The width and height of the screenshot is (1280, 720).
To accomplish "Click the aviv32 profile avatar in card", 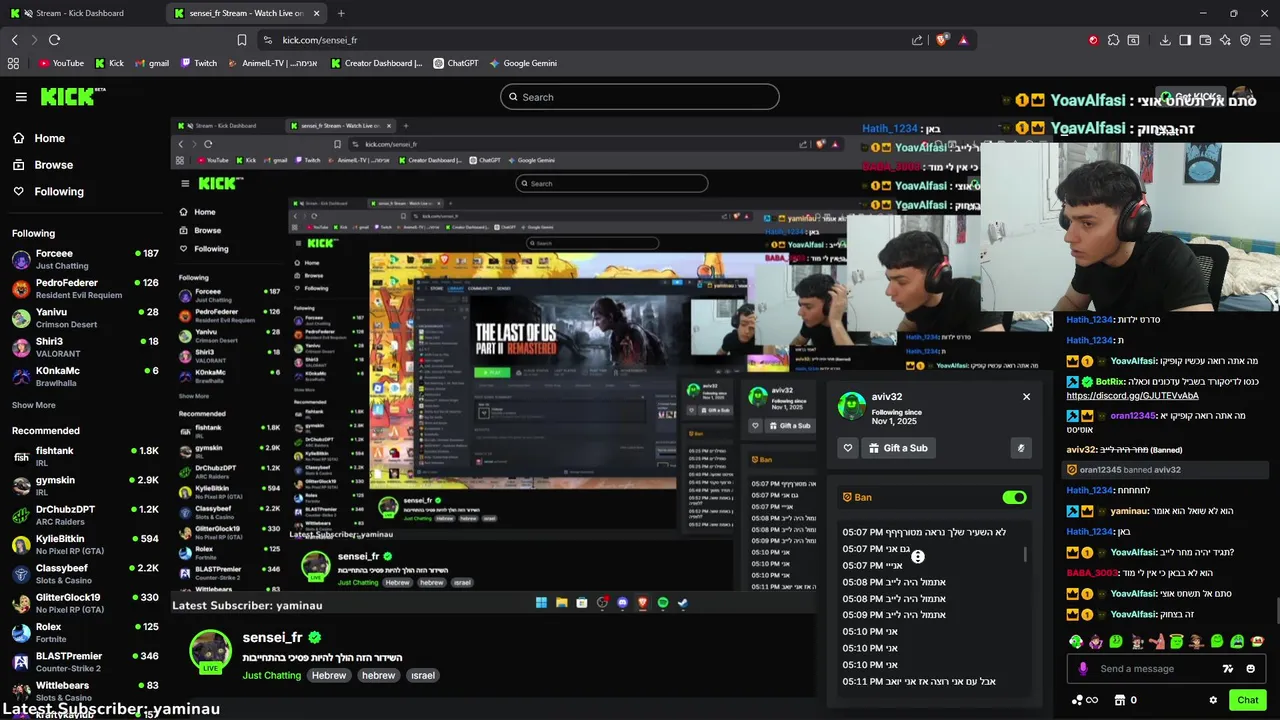I will (x=852, y=405).
